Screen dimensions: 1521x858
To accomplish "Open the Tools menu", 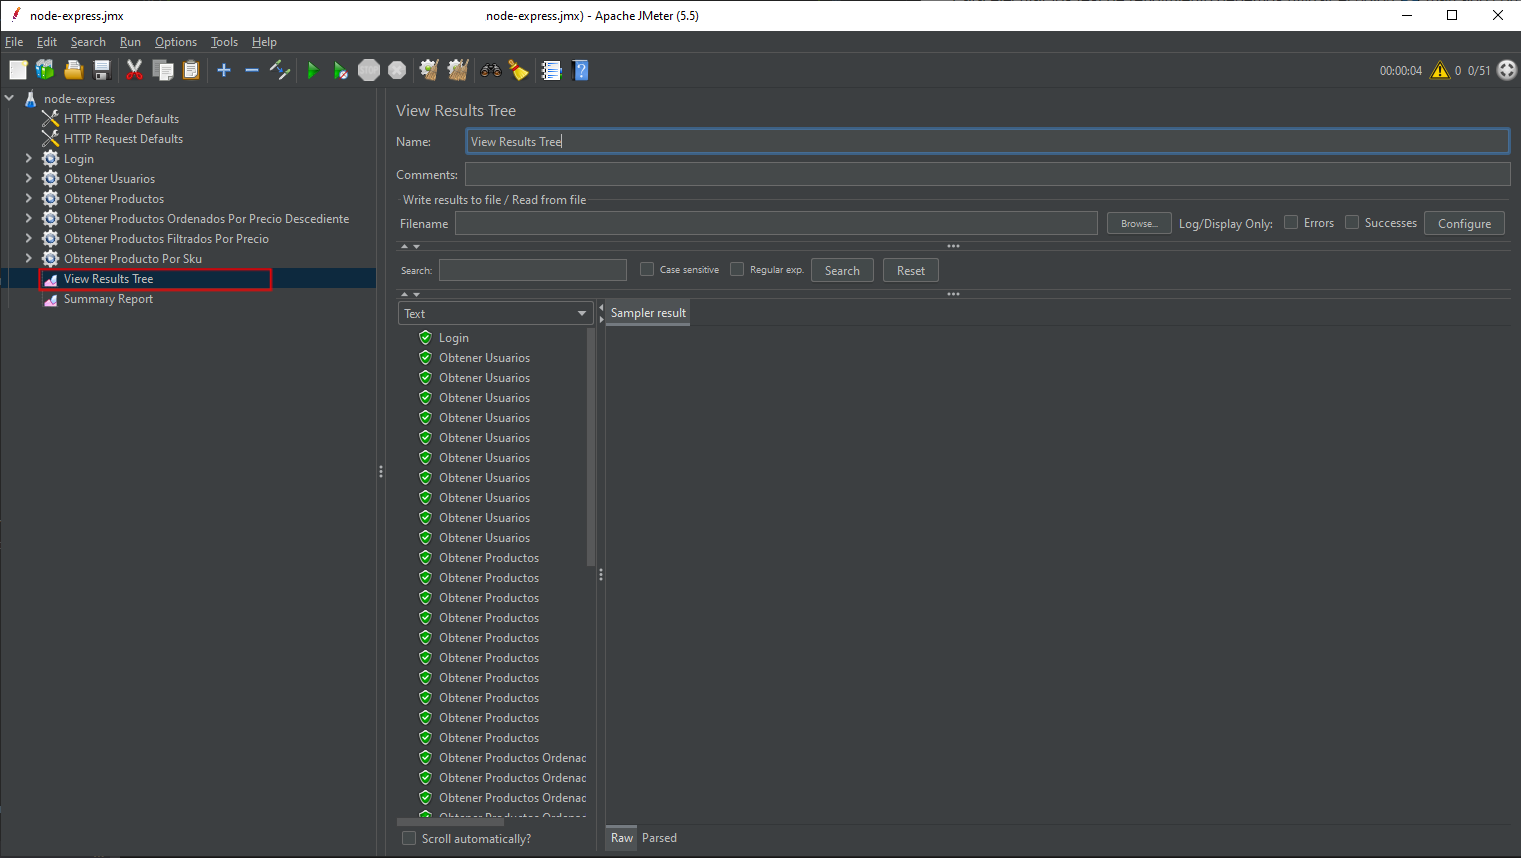I will click(x=224, y=42).
